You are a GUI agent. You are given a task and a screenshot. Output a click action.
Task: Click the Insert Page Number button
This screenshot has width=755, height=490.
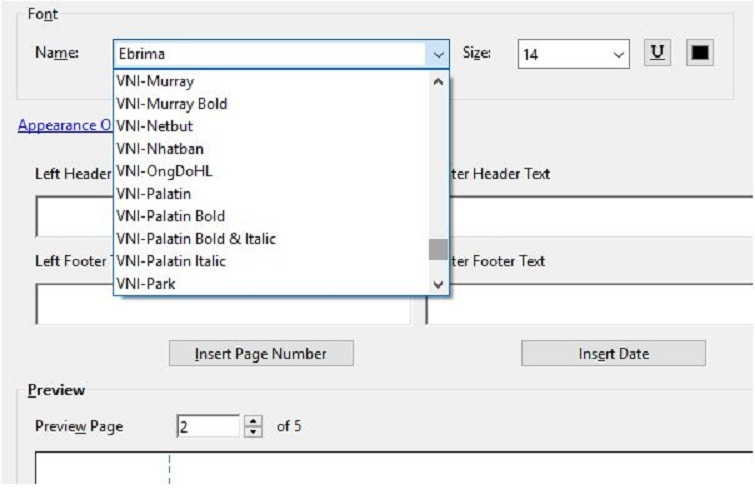[260, 353]
